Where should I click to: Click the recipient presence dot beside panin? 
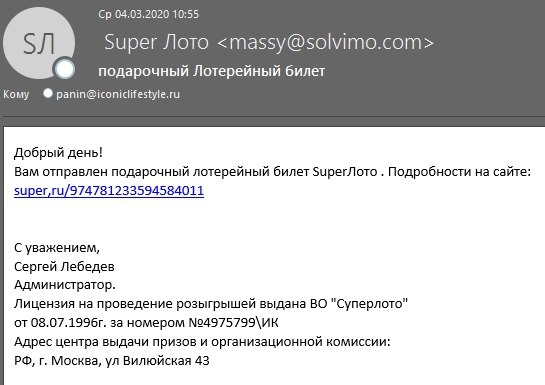click(x=48, y=93)
